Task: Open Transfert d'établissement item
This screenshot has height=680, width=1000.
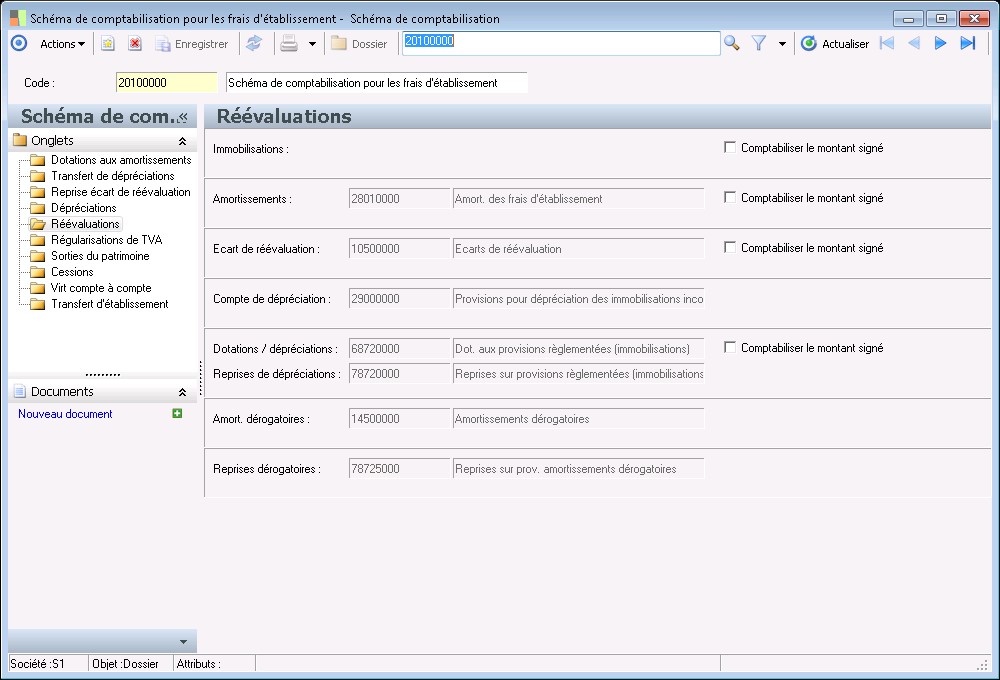Action: pyautogui.click(x=110, y=304)
